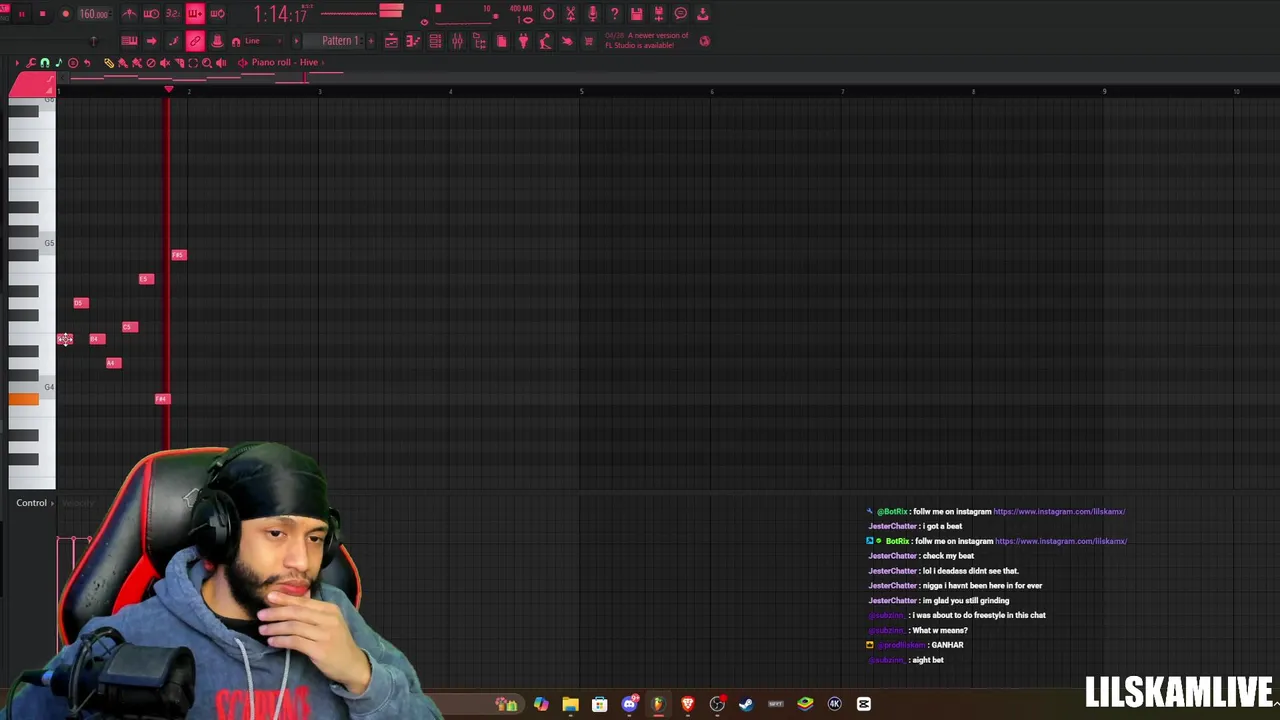Pause playback with the pause button
Image resolution: width=1280 pixels, height=720 pixels.
[21, 14]
